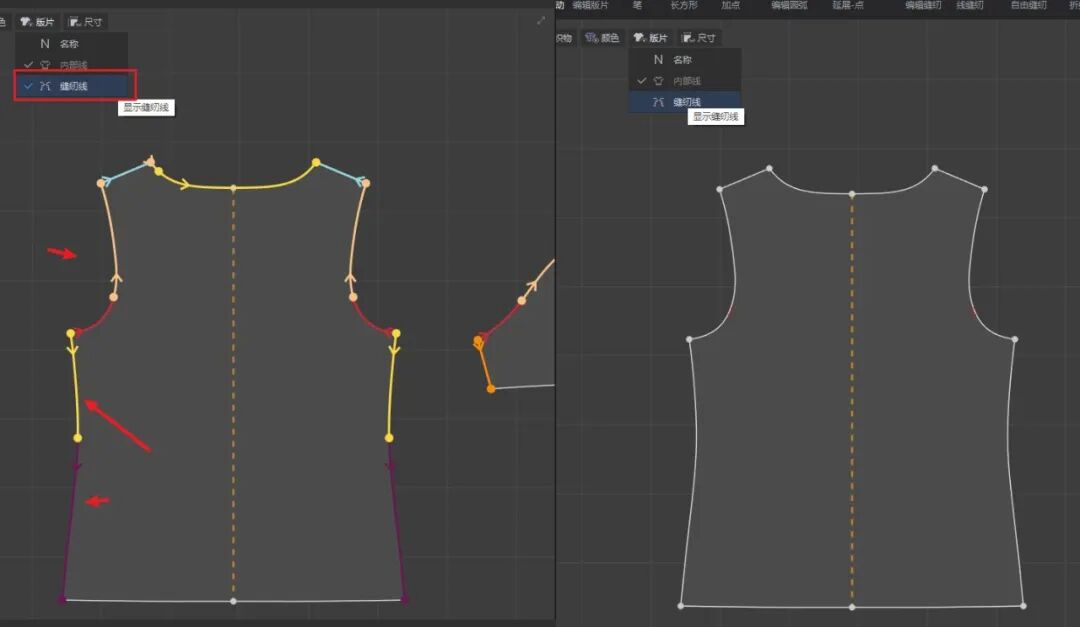Click left shoulder tip point on right pattern
This screenshot has width=1080, height=627.
(x=720, y=189)
